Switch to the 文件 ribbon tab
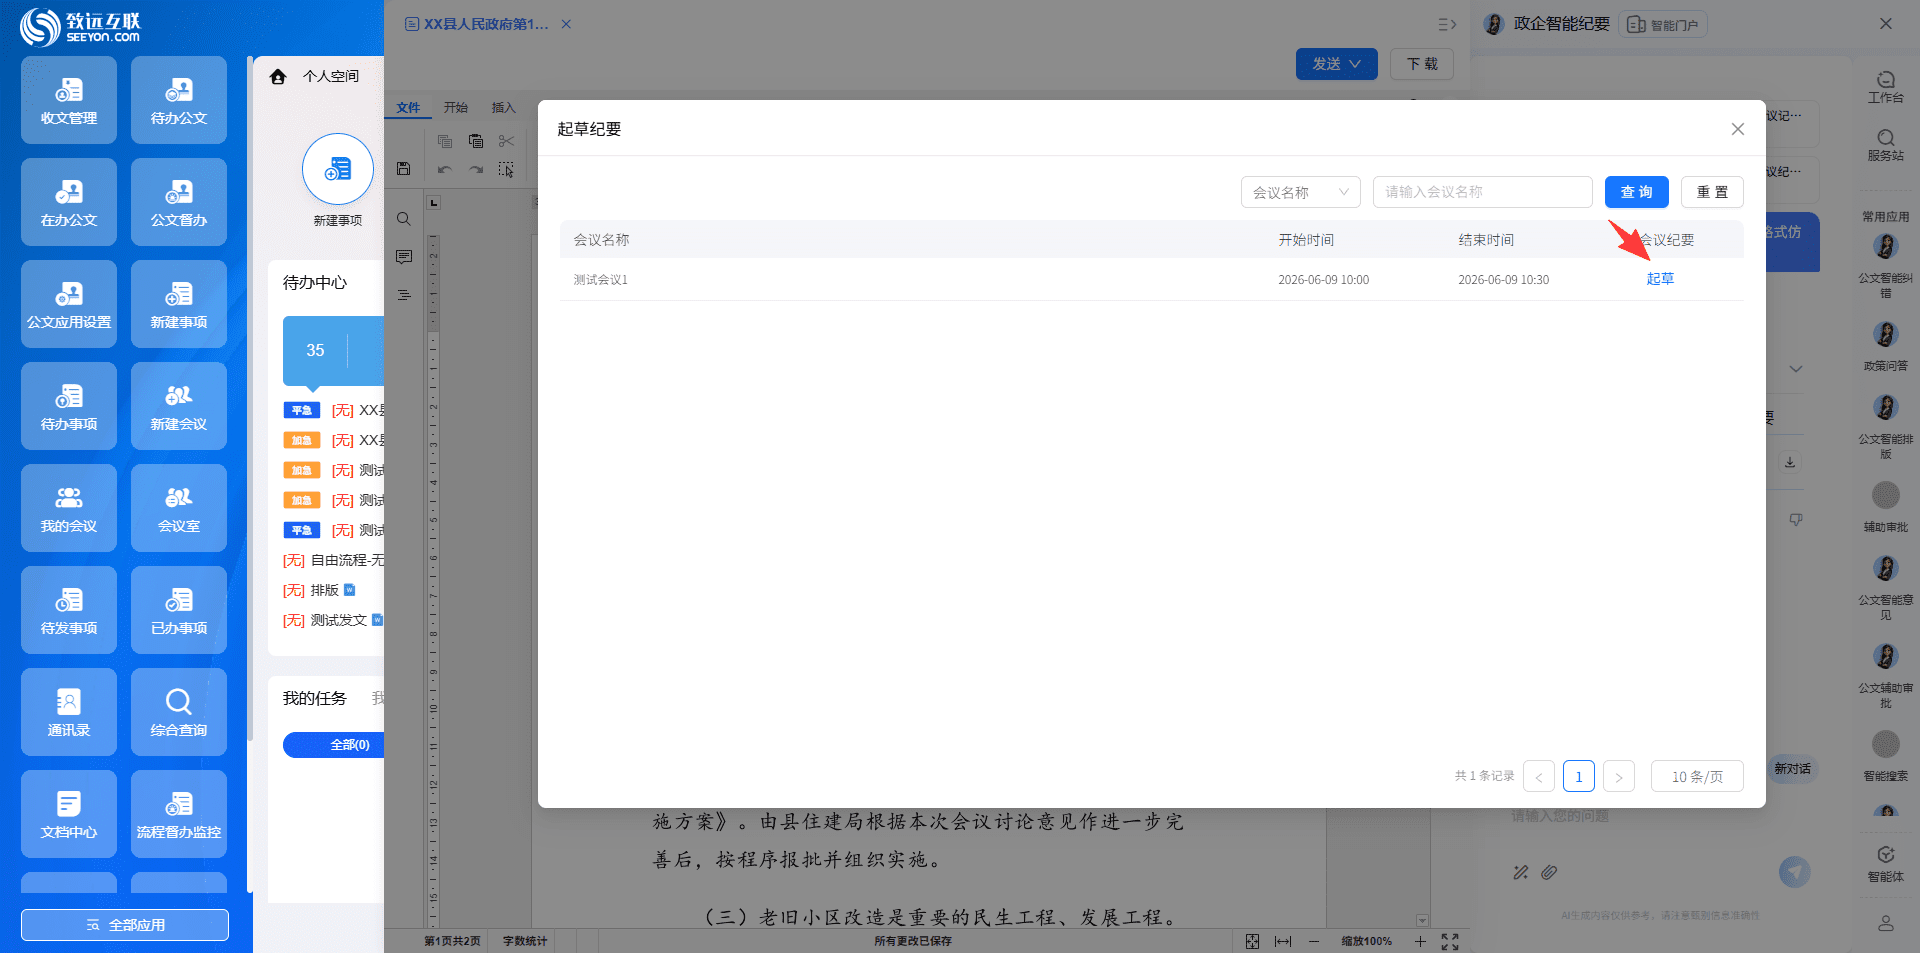 408,108
